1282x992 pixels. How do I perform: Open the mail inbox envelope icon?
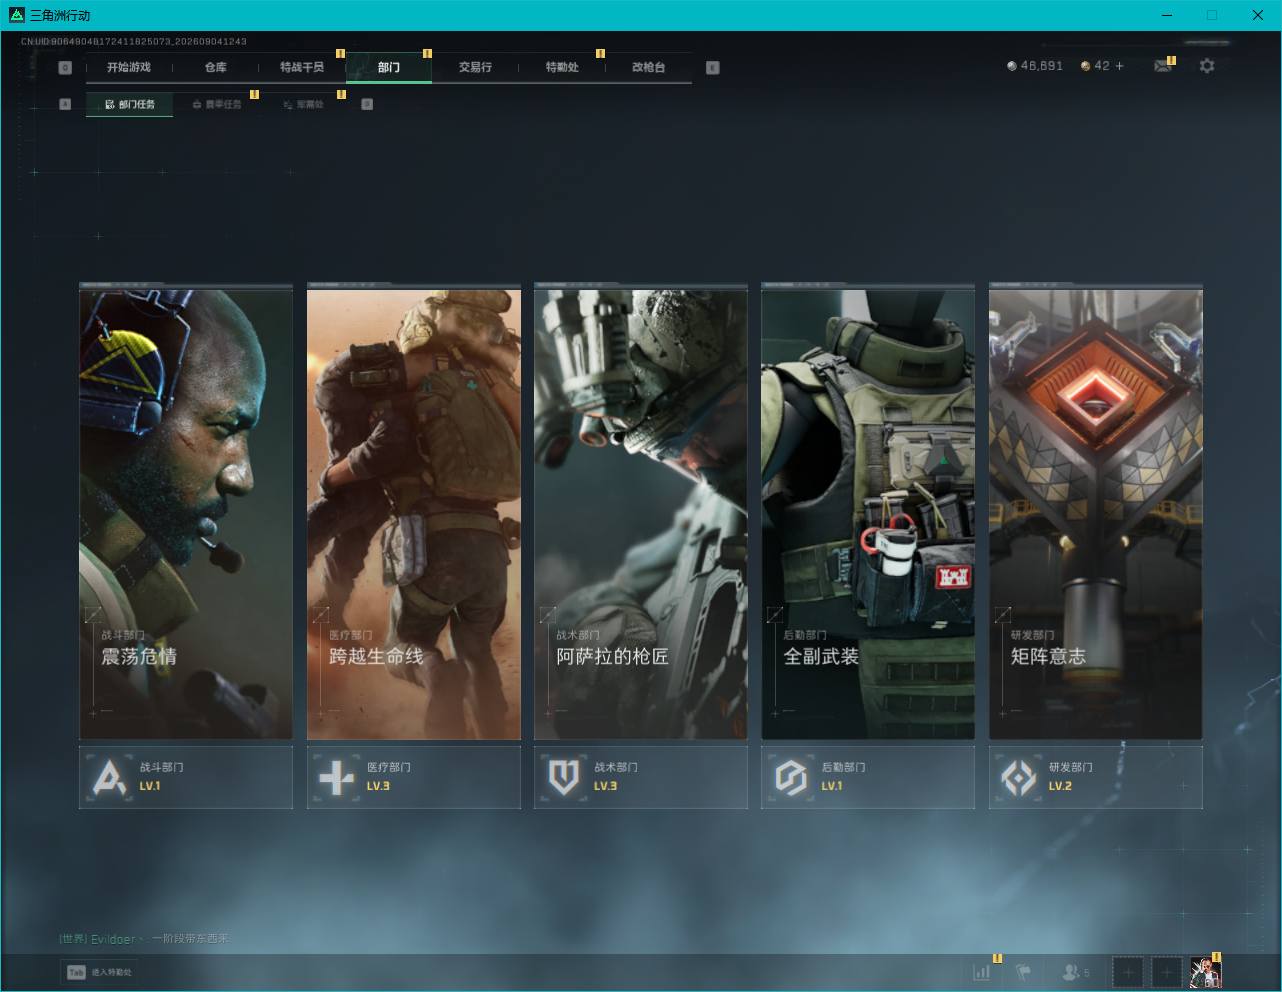click(x=1162, y=66)
